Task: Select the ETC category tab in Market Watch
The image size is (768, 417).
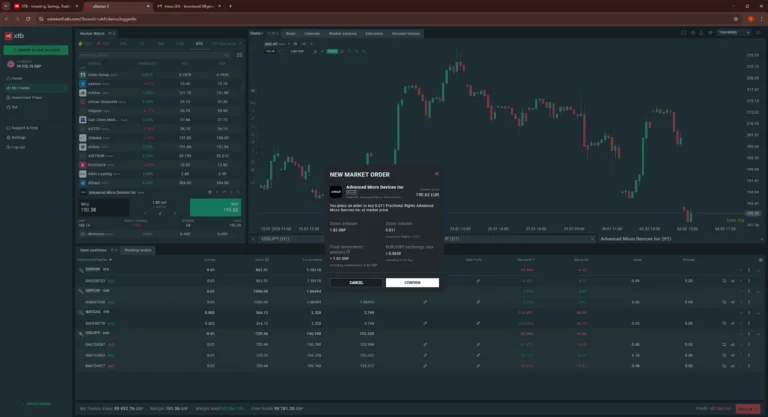Action: coord(199,44)
